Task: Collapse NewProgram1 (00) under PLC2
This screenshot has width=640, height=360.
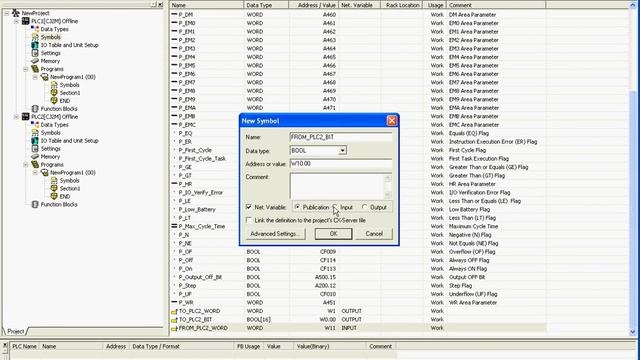Action: click(x=35, y=172)
